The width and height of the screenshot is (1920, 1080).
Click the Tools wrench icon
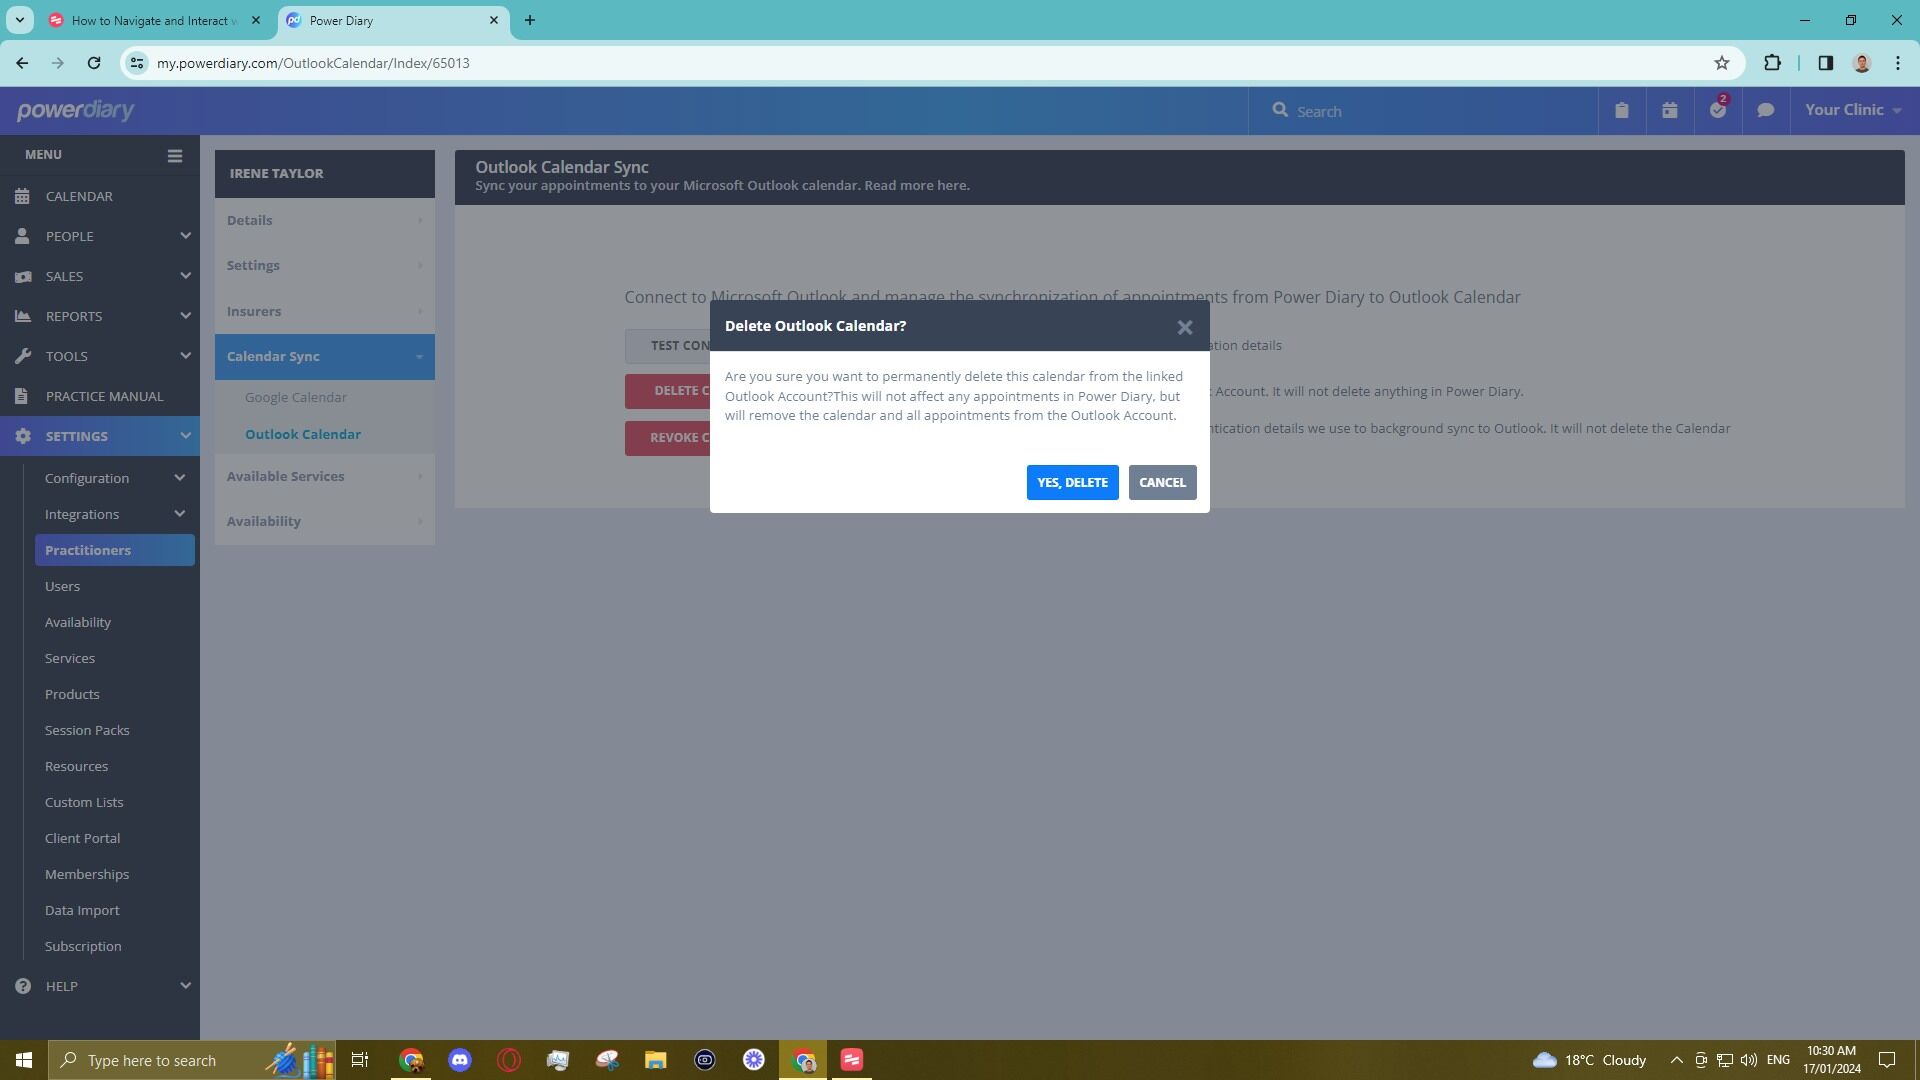22,356
